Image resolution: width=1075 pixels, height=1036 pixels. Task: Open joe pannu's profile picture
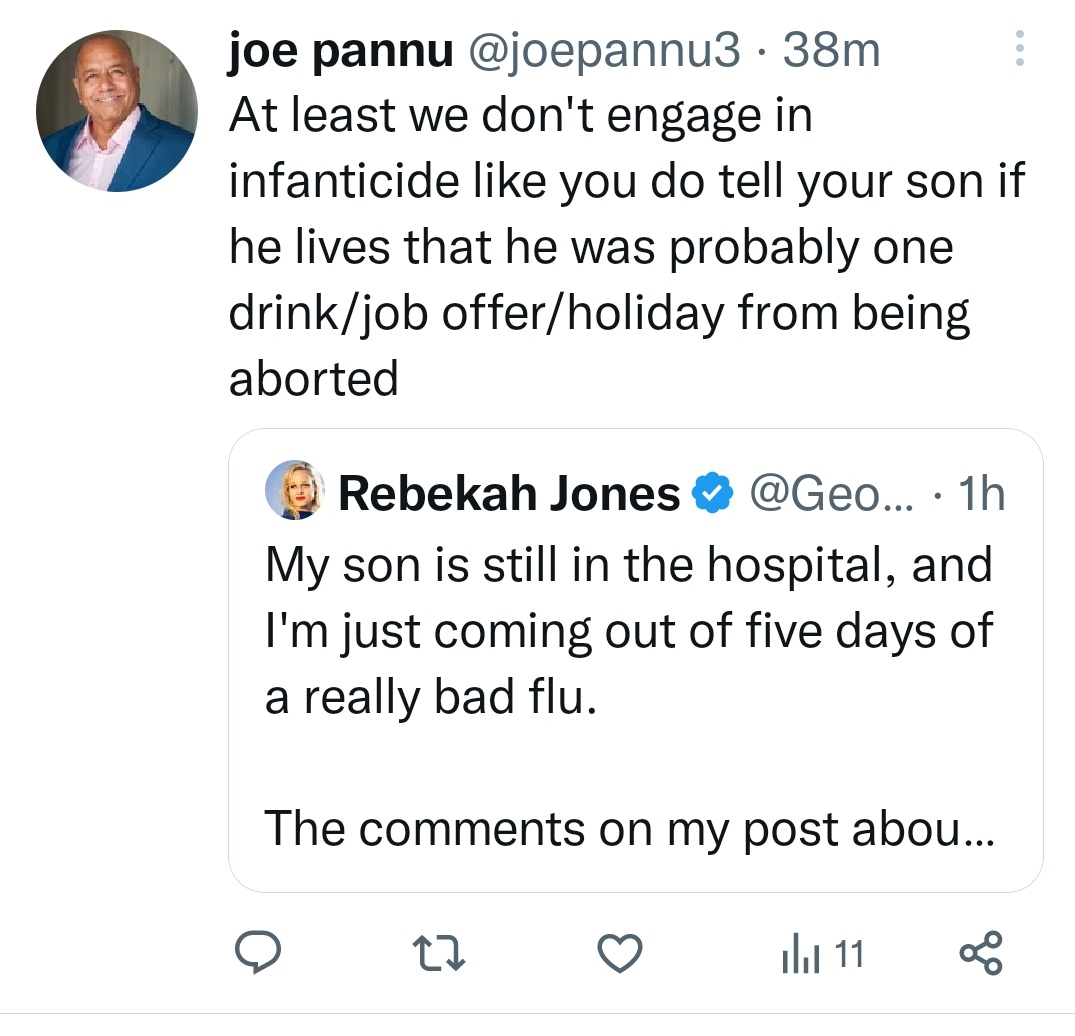coord(117,111)
